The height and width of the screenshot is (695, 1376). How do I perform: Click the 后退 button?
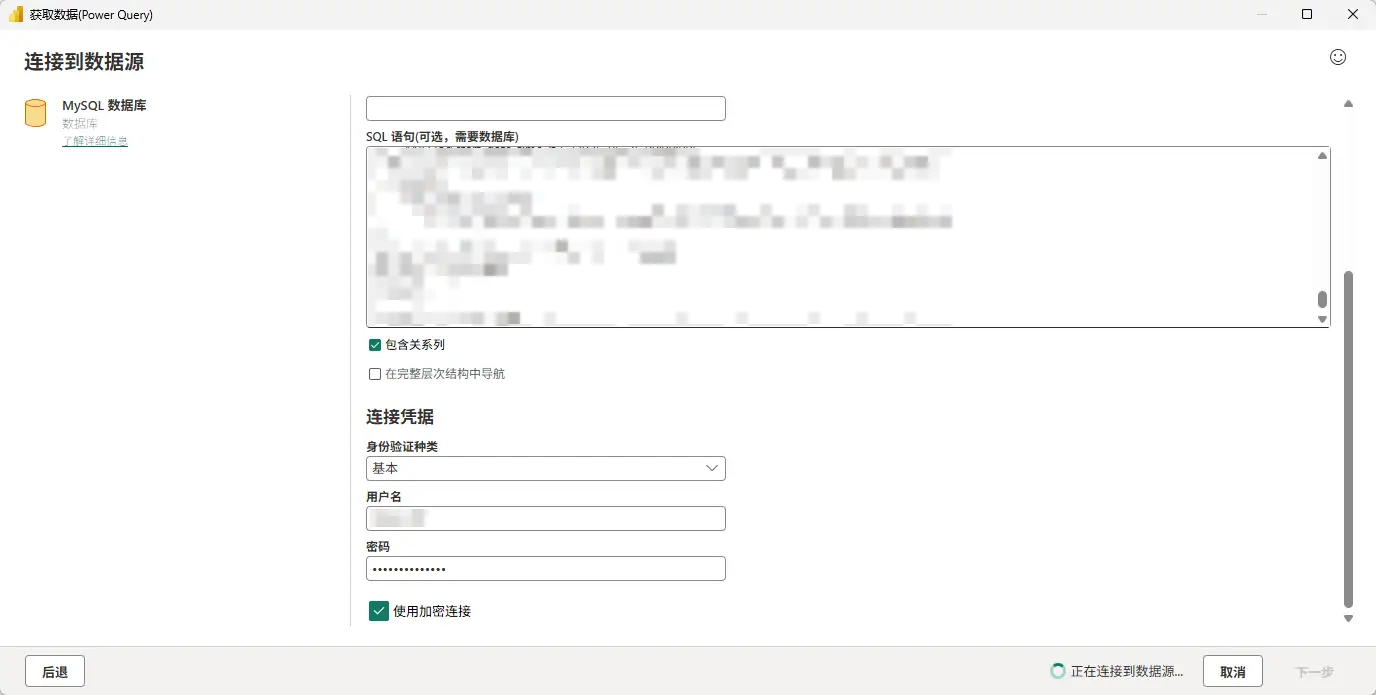[55, 672]
